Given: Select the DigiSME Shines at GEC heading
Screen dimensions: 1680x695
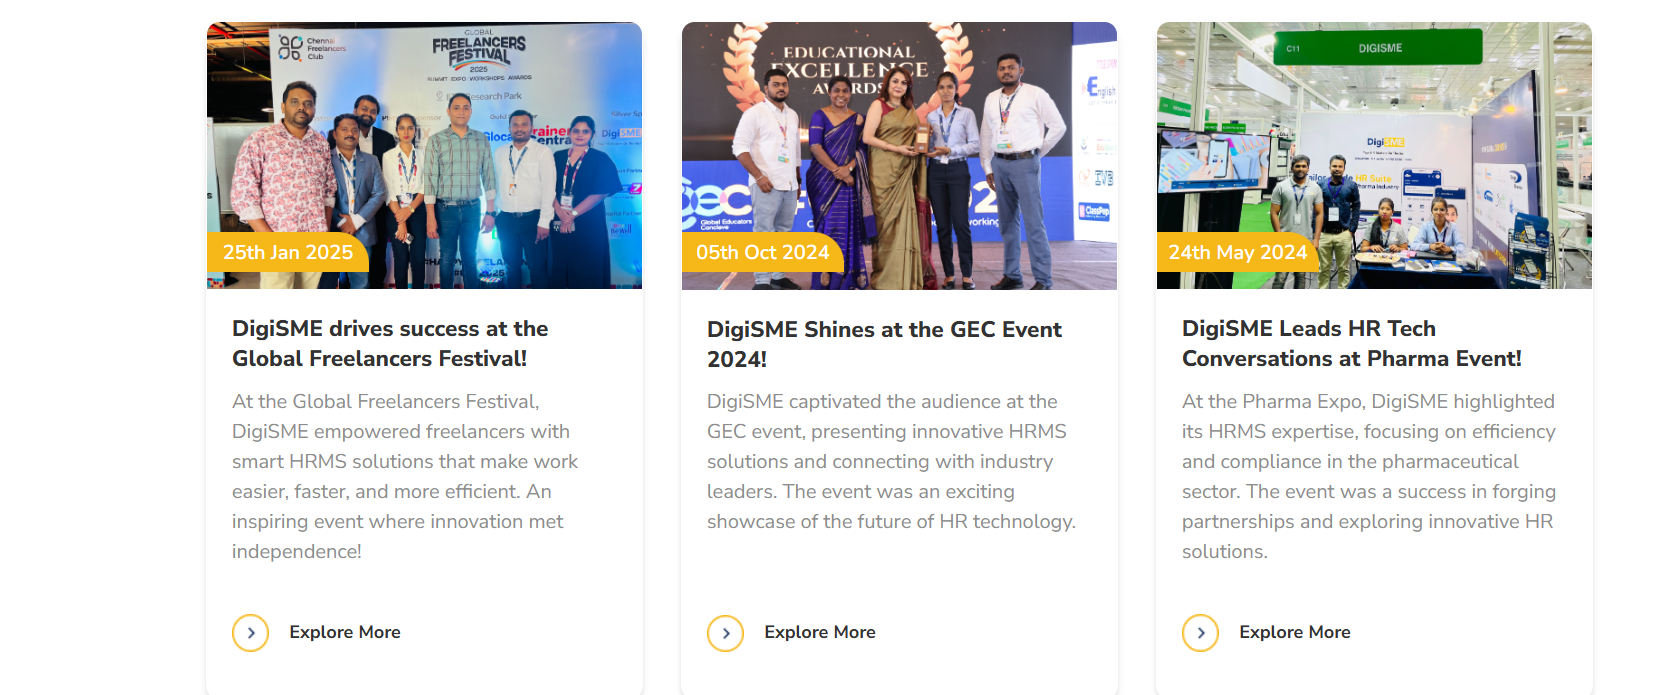Looking at the screenshot, I should pos(884,343).
